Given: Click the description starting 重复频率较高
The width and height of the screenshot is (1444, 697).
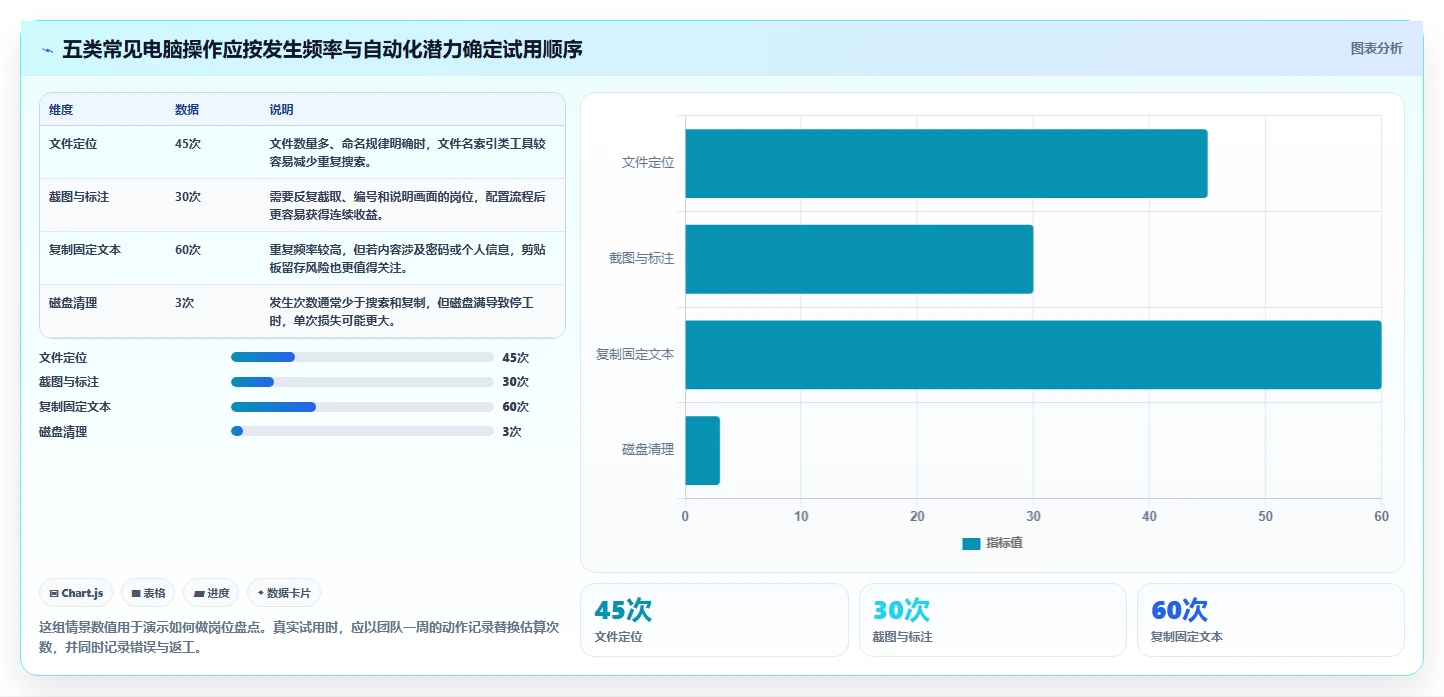Looking at the screenshot, I should (x=408, y=258).
